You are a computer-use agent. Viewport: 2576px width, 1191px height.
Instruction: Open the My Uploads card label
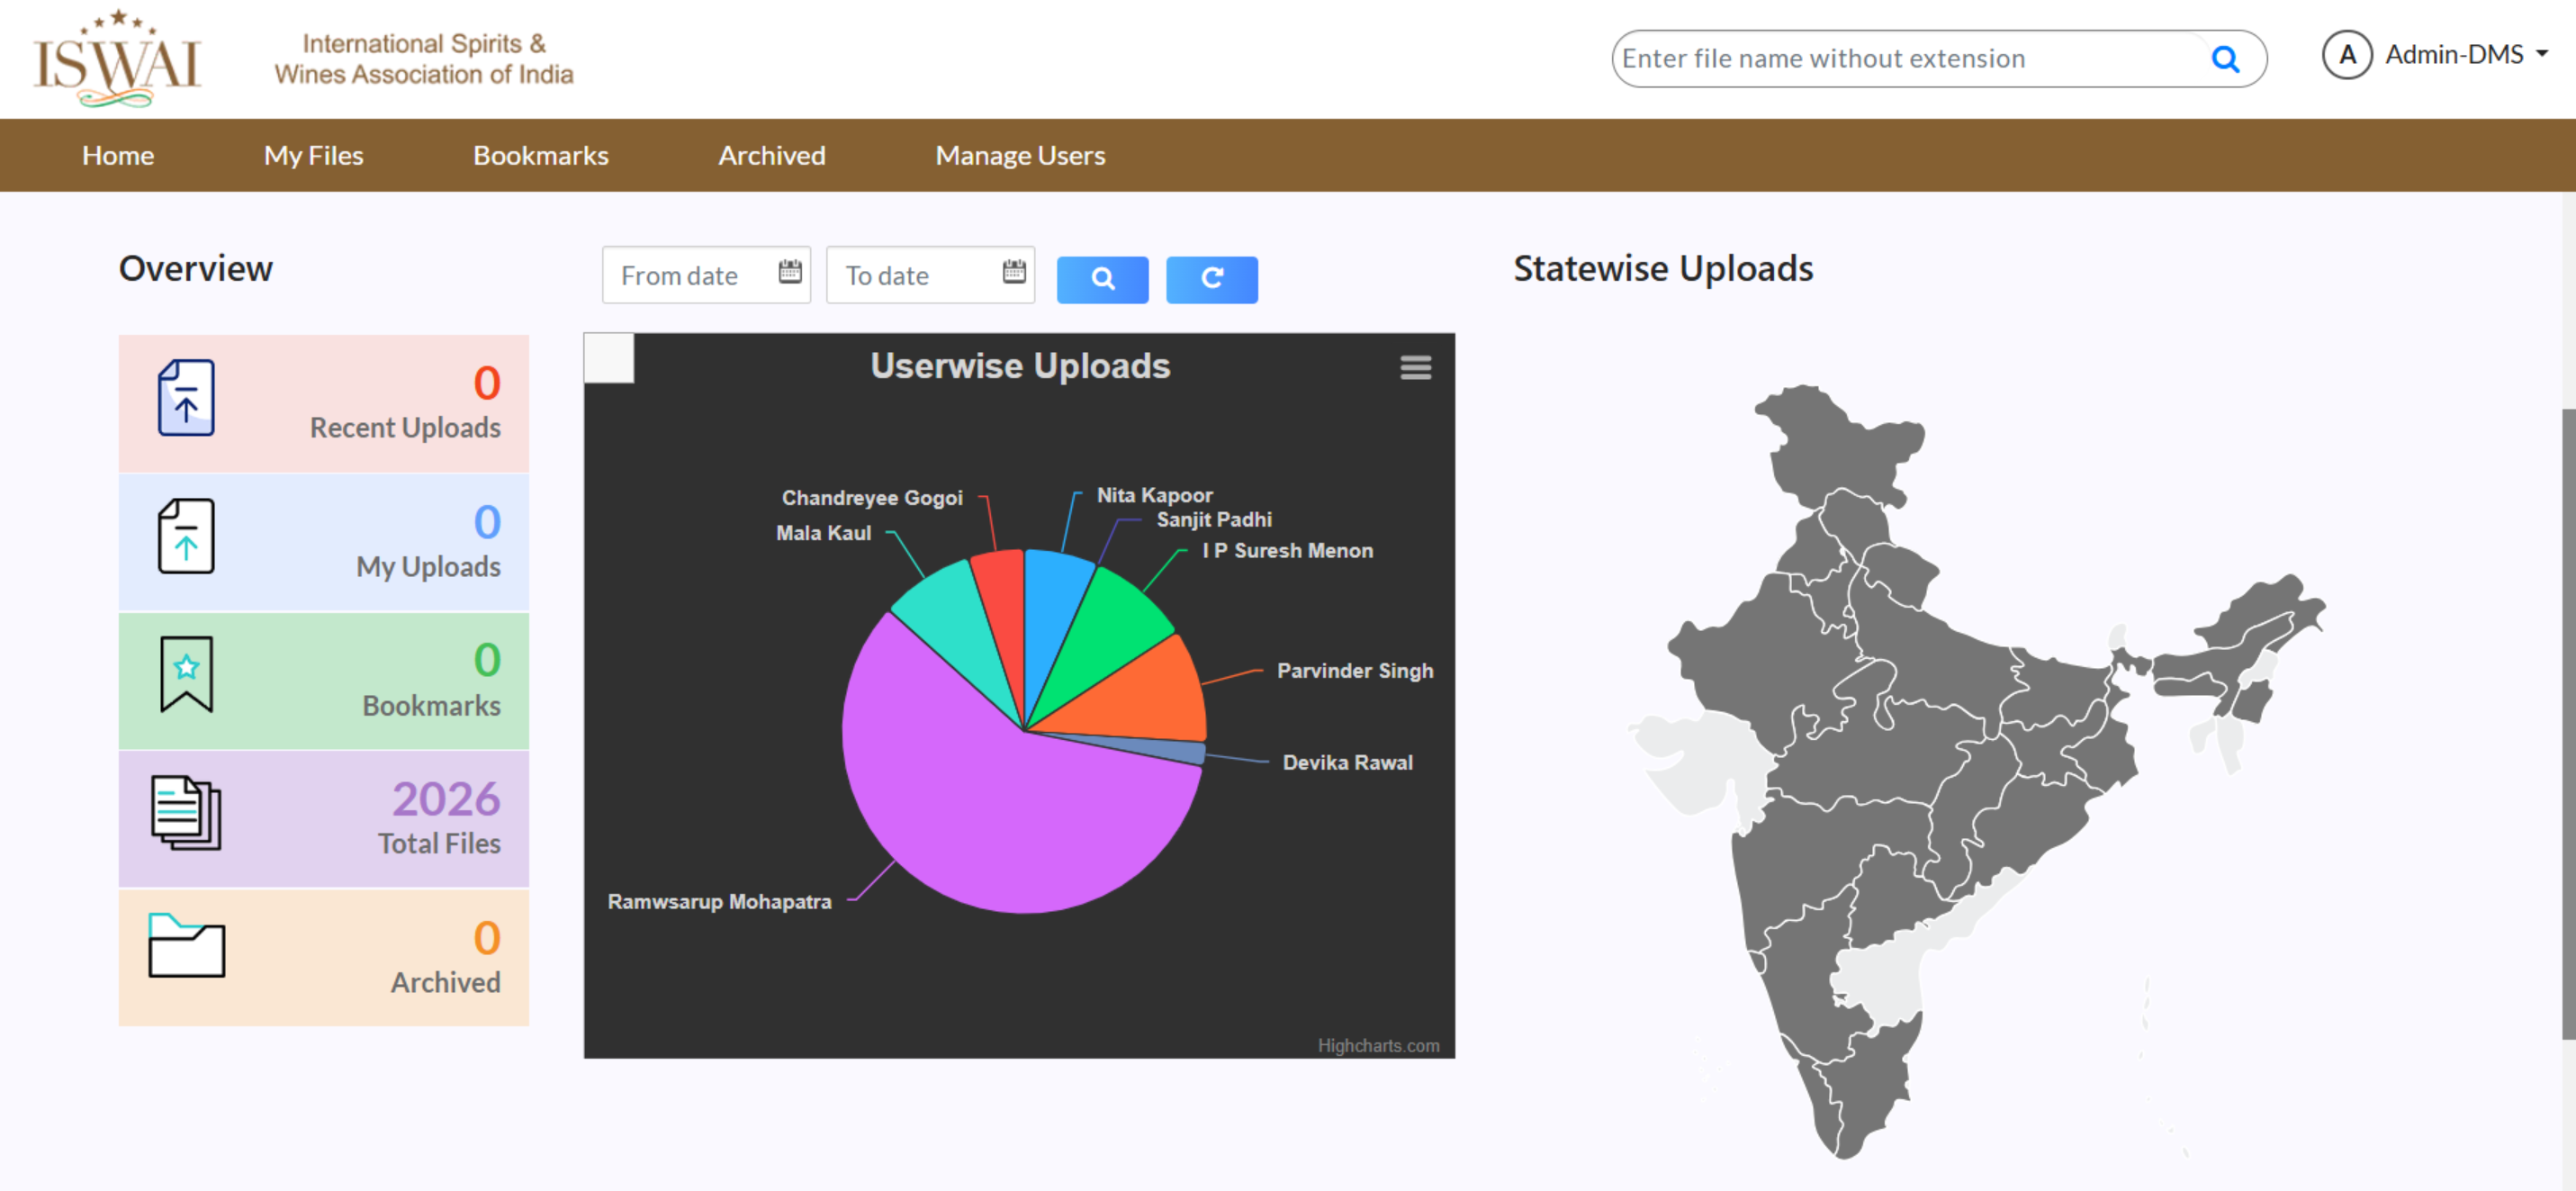click(x=428, y=566)
